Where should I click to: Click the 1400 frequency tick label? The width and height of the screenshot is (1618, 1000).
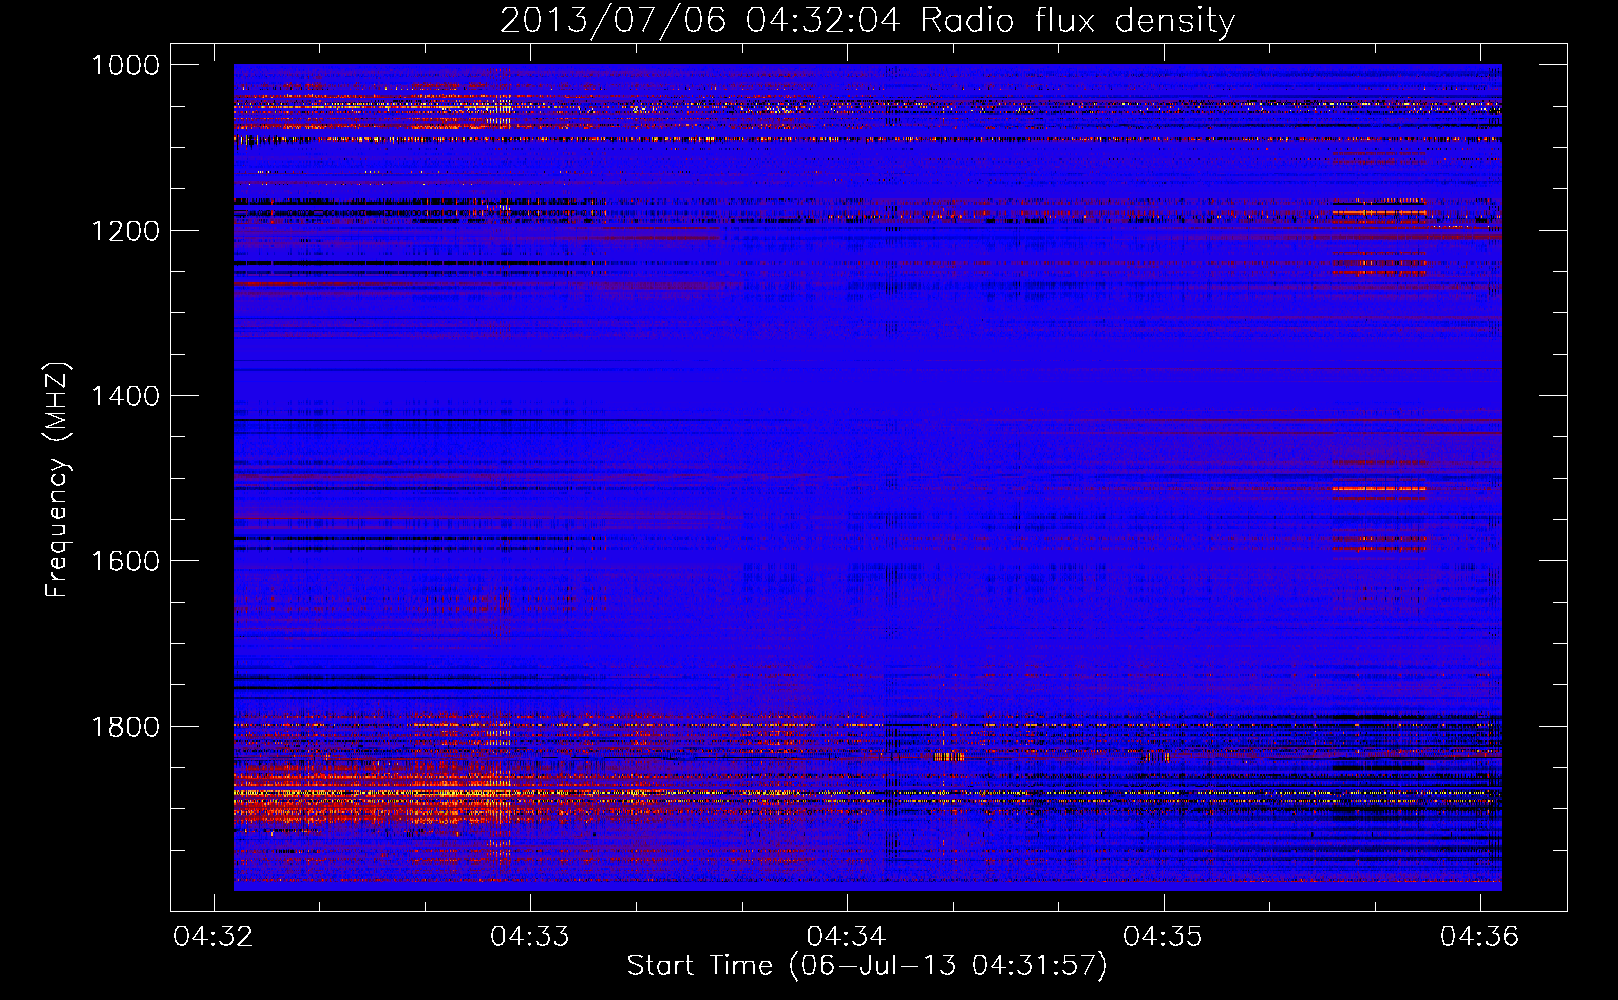tap(125, 396)
